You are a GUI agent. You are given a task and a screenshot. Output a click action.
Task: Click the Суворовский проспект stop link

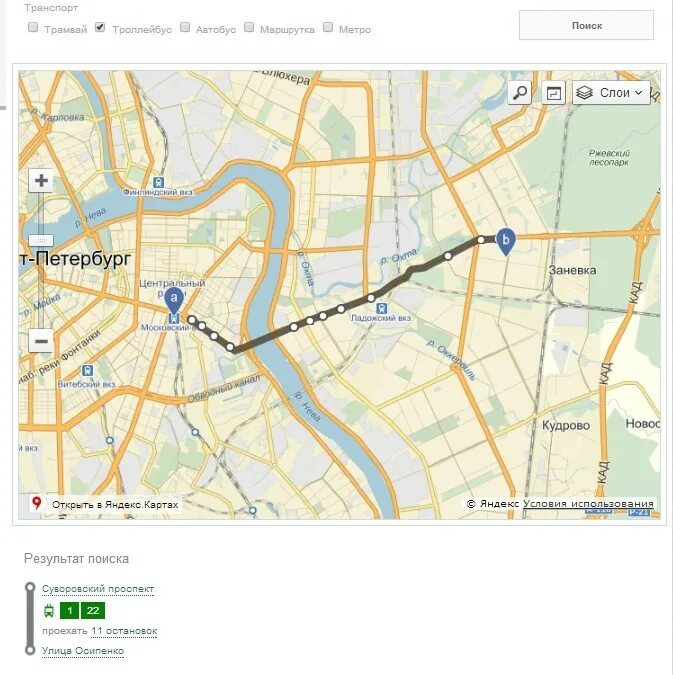click(98, 588)
